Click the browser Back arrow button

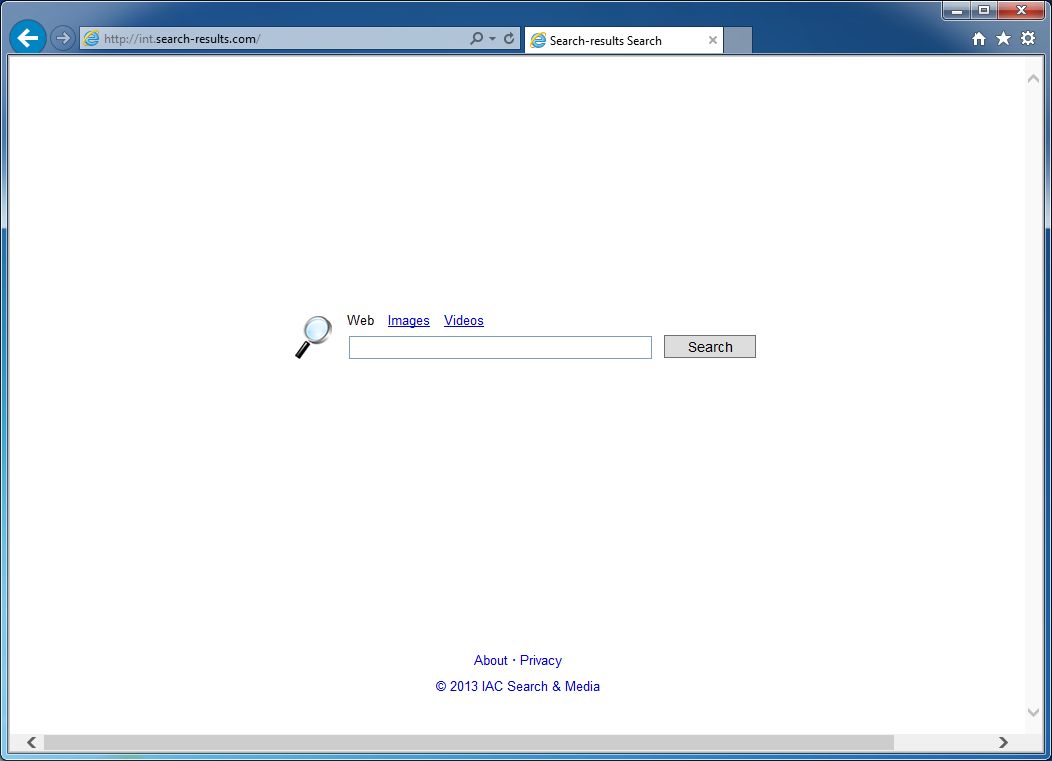28,38
